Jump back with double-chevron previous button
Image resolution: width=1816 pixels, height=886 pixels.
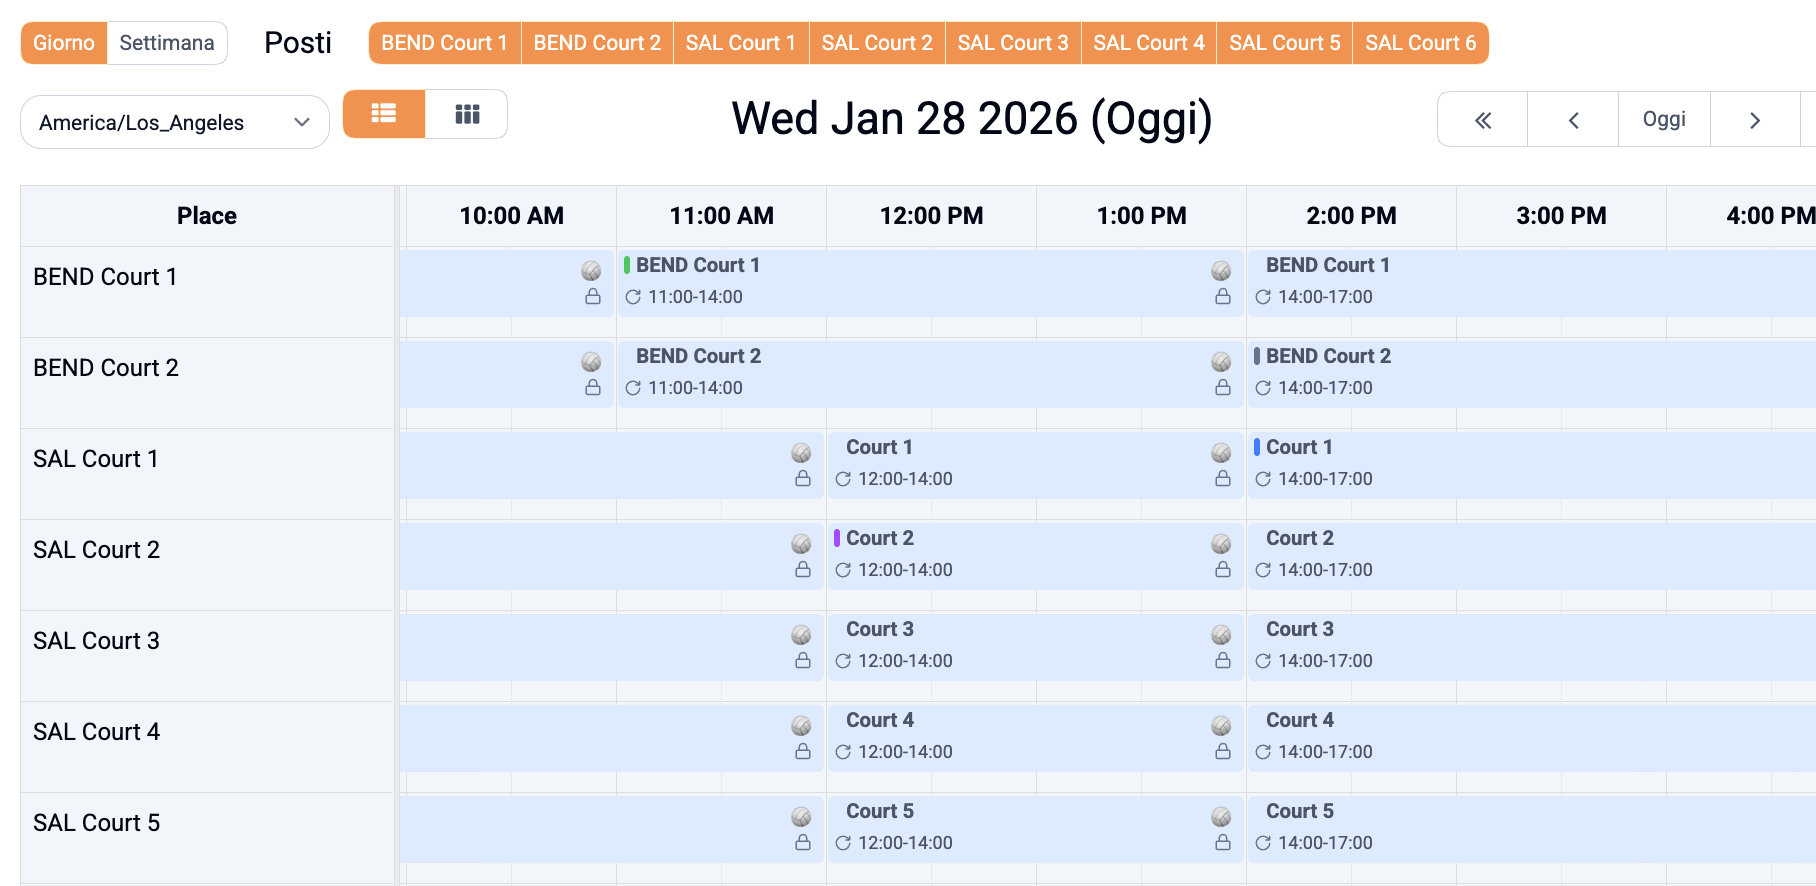click(1482, 120)
